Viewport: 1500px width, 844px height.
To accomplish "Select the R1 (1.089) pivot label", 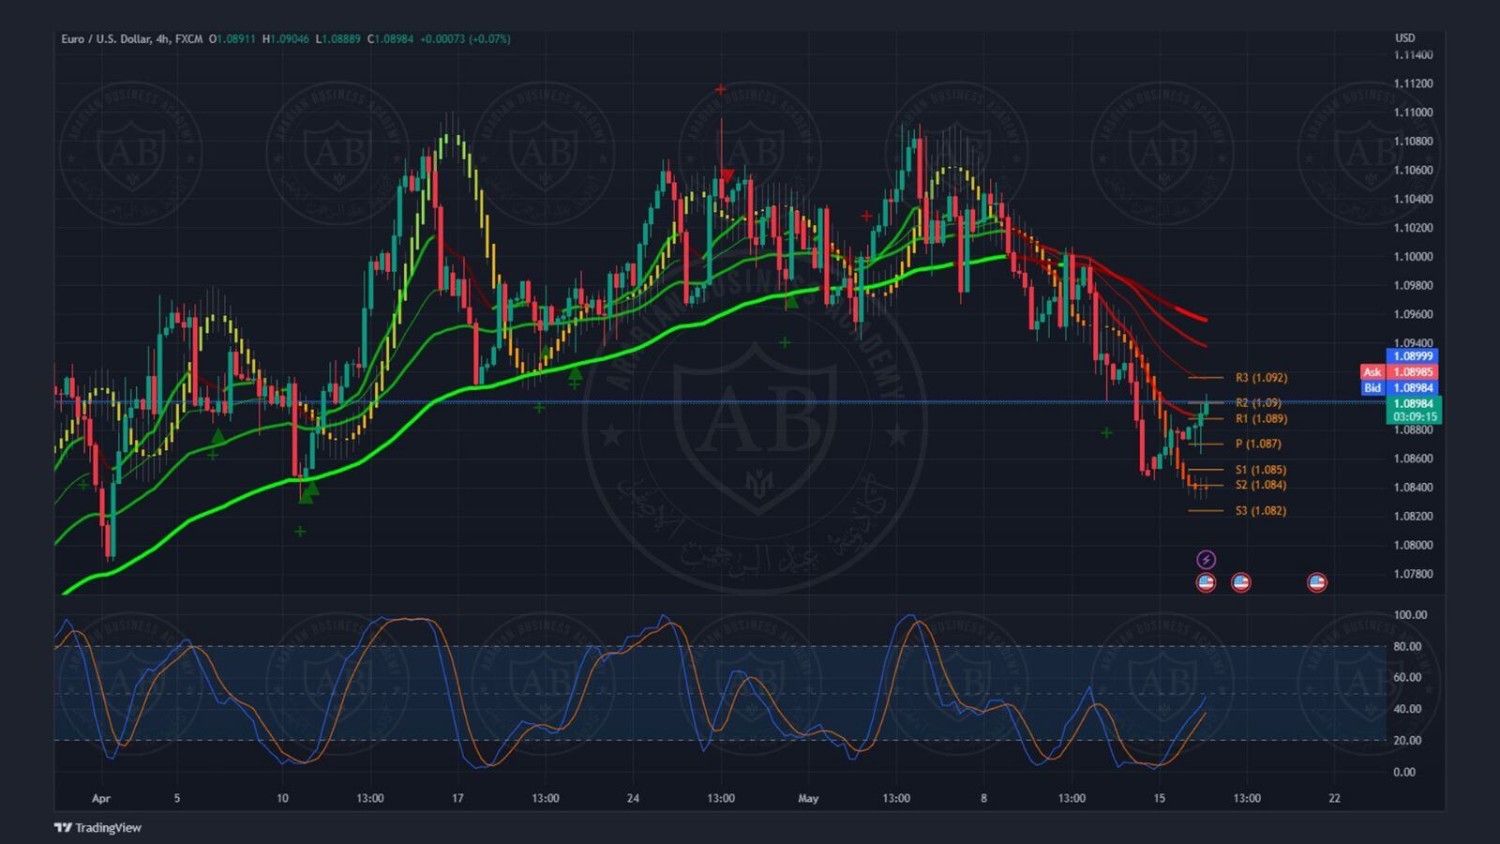I will (1261, 419).
